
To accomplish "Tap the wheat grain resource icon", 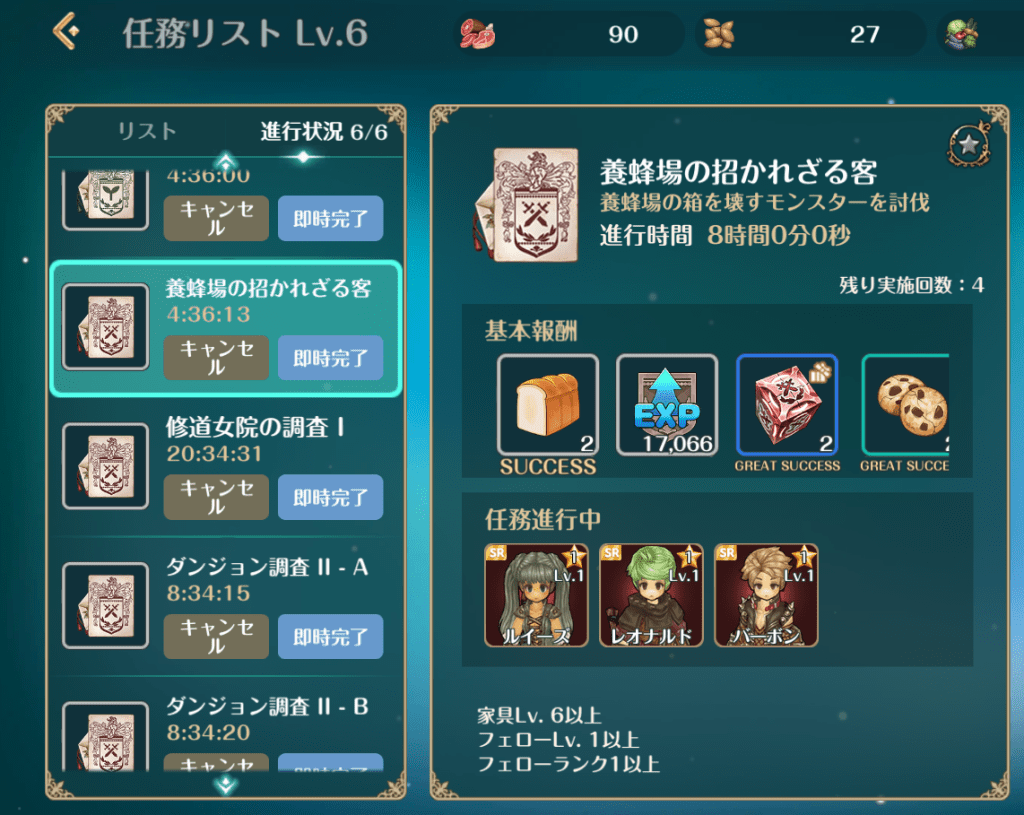I will (x=718, y=34).
